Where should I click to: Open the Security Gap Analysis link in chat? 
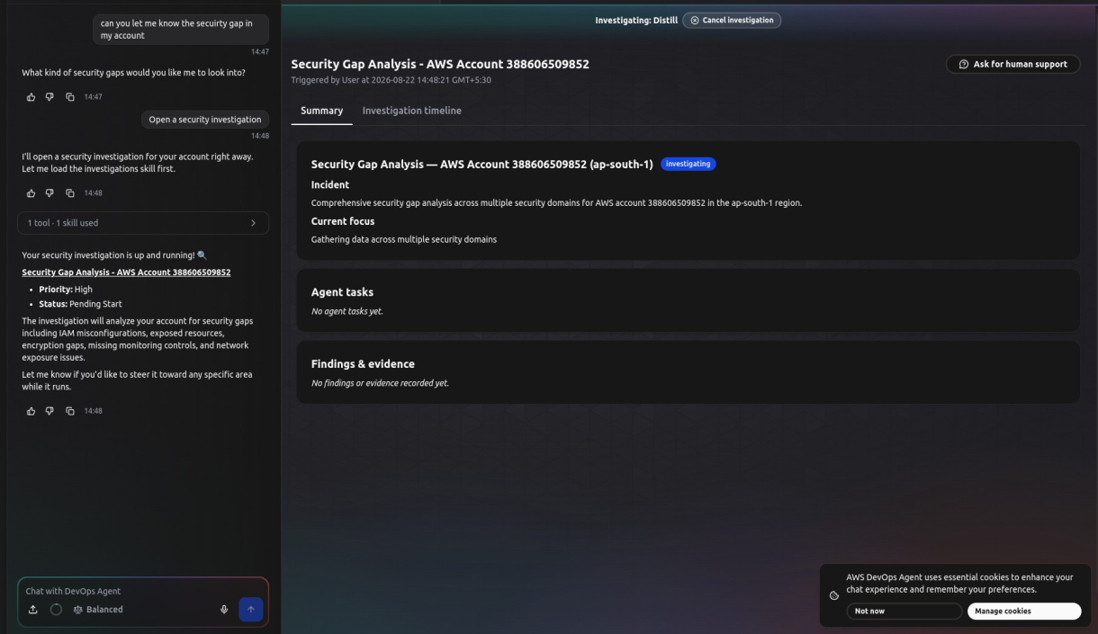(126, 273)
